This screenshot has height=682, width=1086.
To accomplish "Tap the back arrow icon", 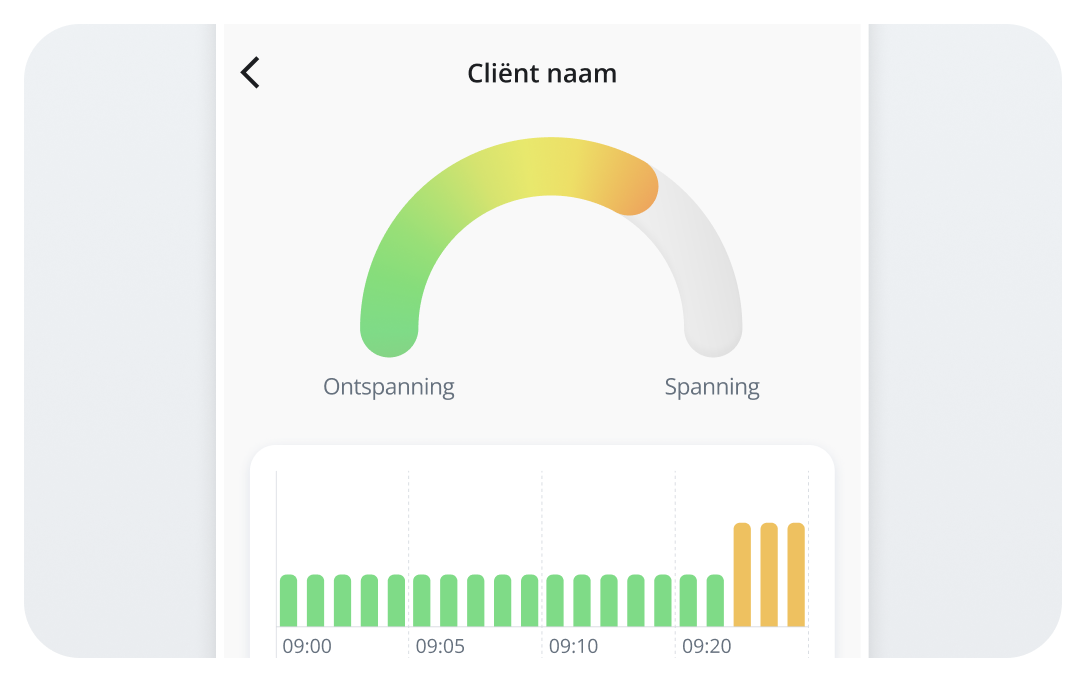I will pyautogui.click(x=250, y=73).
